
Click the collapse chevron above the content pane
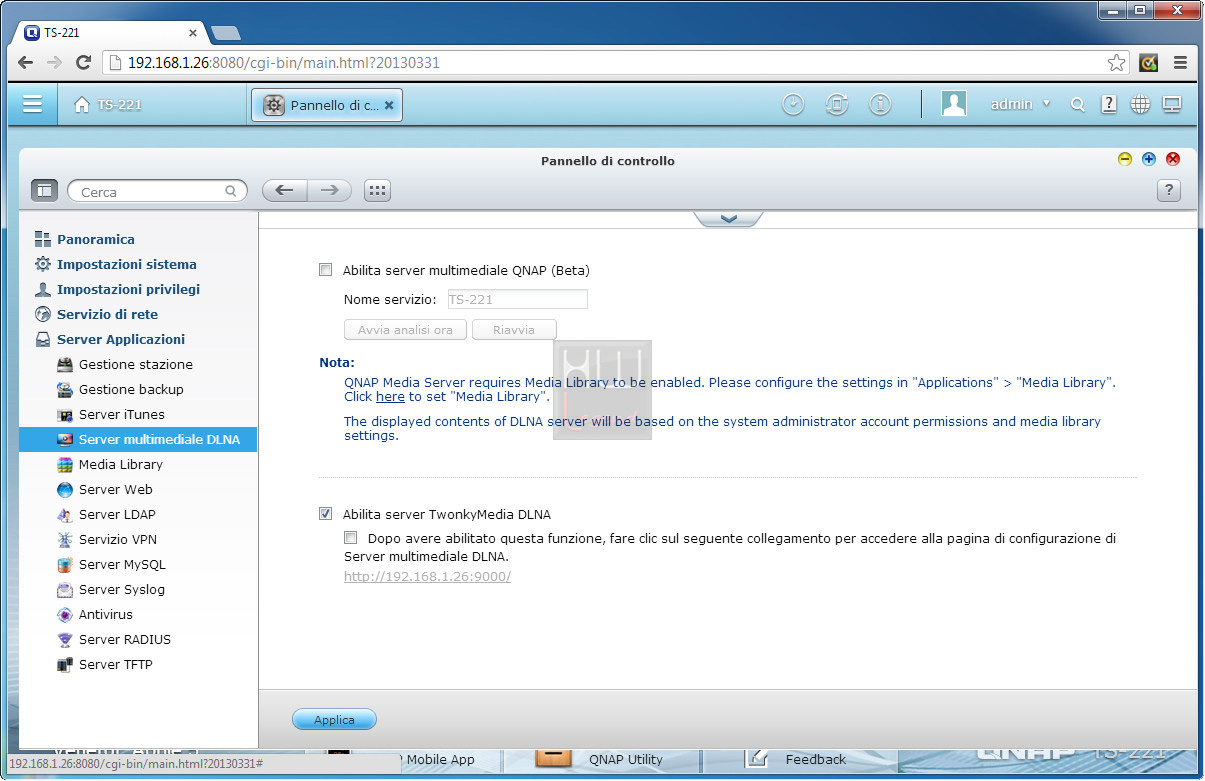(728, 219)
